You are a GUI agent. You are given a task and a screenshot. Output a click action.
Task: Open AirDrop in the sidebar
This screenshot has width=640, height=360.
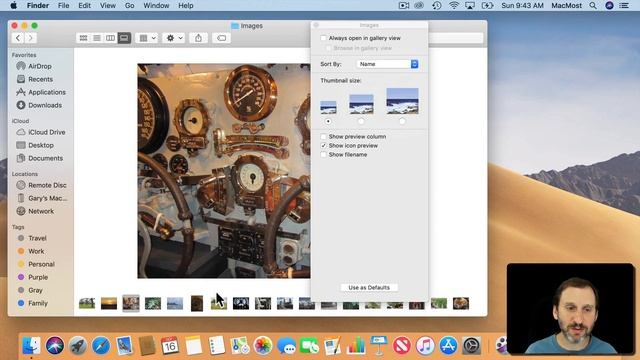pyautogui.click(x=40, y=66)
